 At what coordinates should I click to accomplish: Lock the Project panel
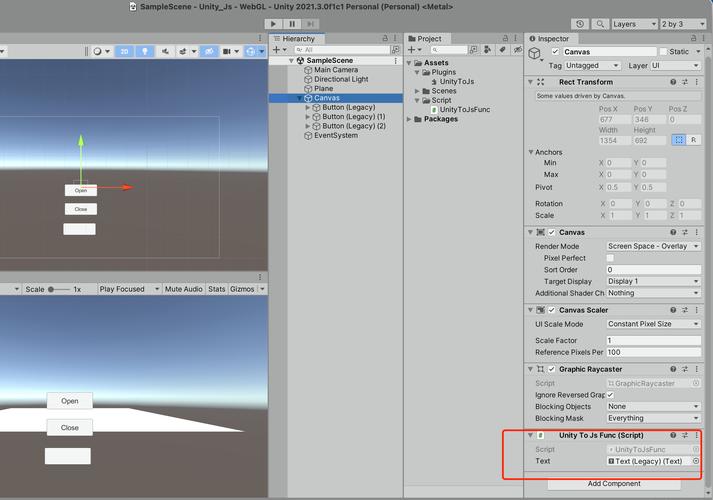click(505, 38)
